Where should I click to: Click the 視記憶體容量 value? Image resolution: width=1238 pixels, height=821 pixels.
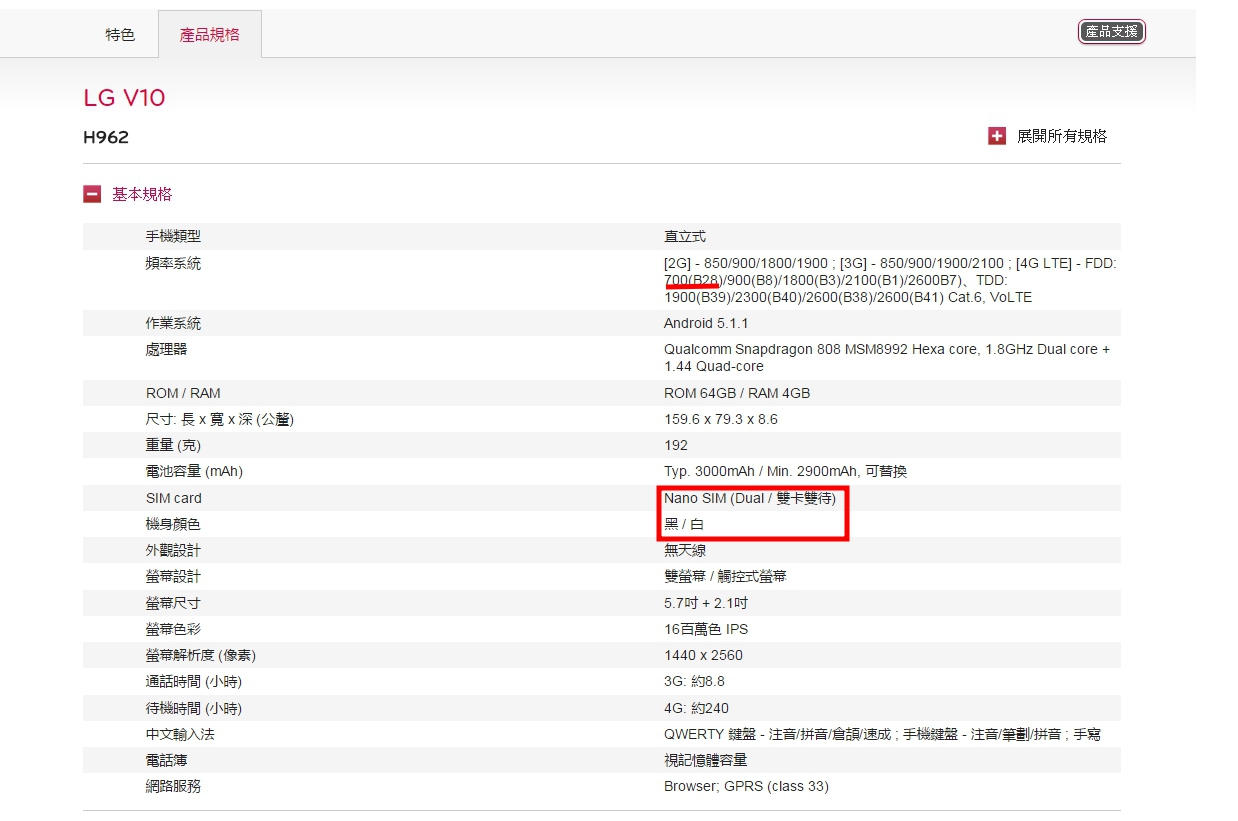tap(706, 760)
